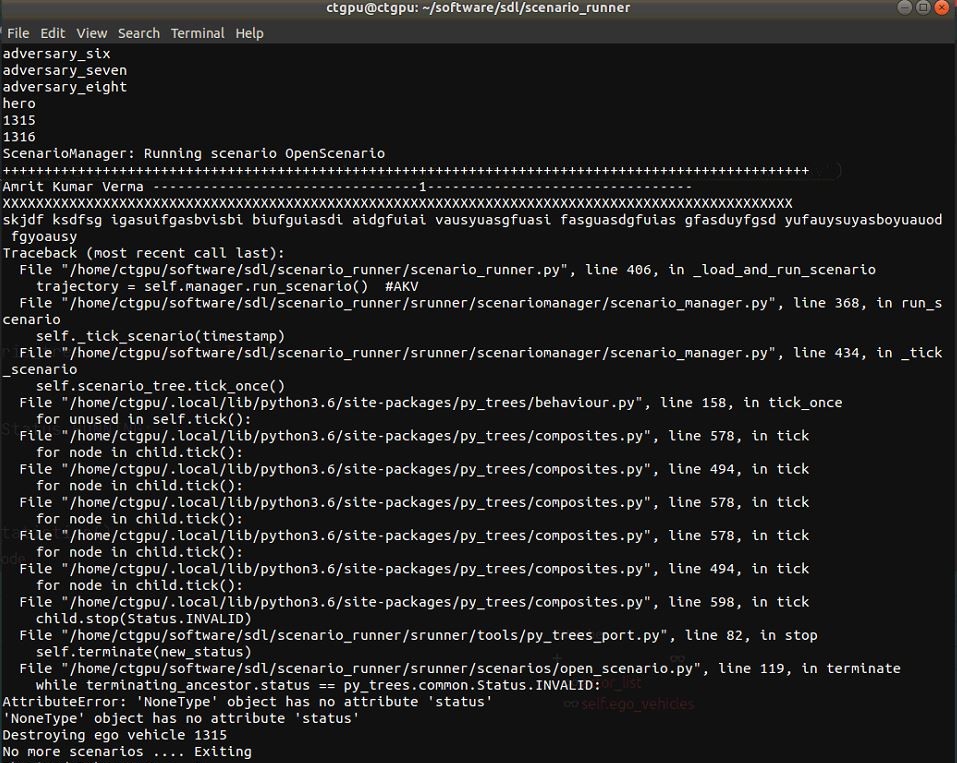Click 'self.terminate(new_status)' line
Image resolution: width=957 pixels, height=763 pixels.
point(143,652)
